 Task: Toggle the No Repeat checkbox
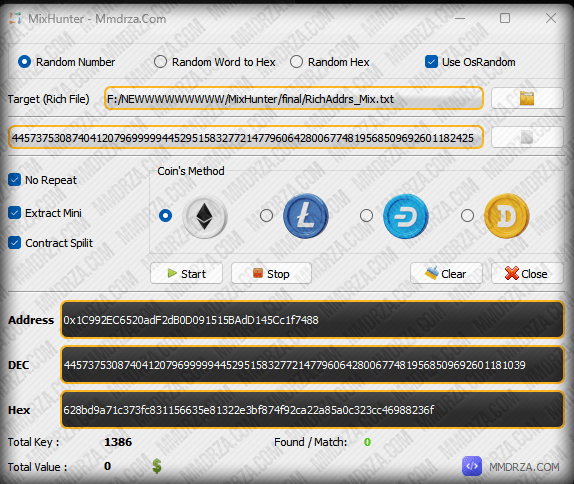(x=15, y=180)
